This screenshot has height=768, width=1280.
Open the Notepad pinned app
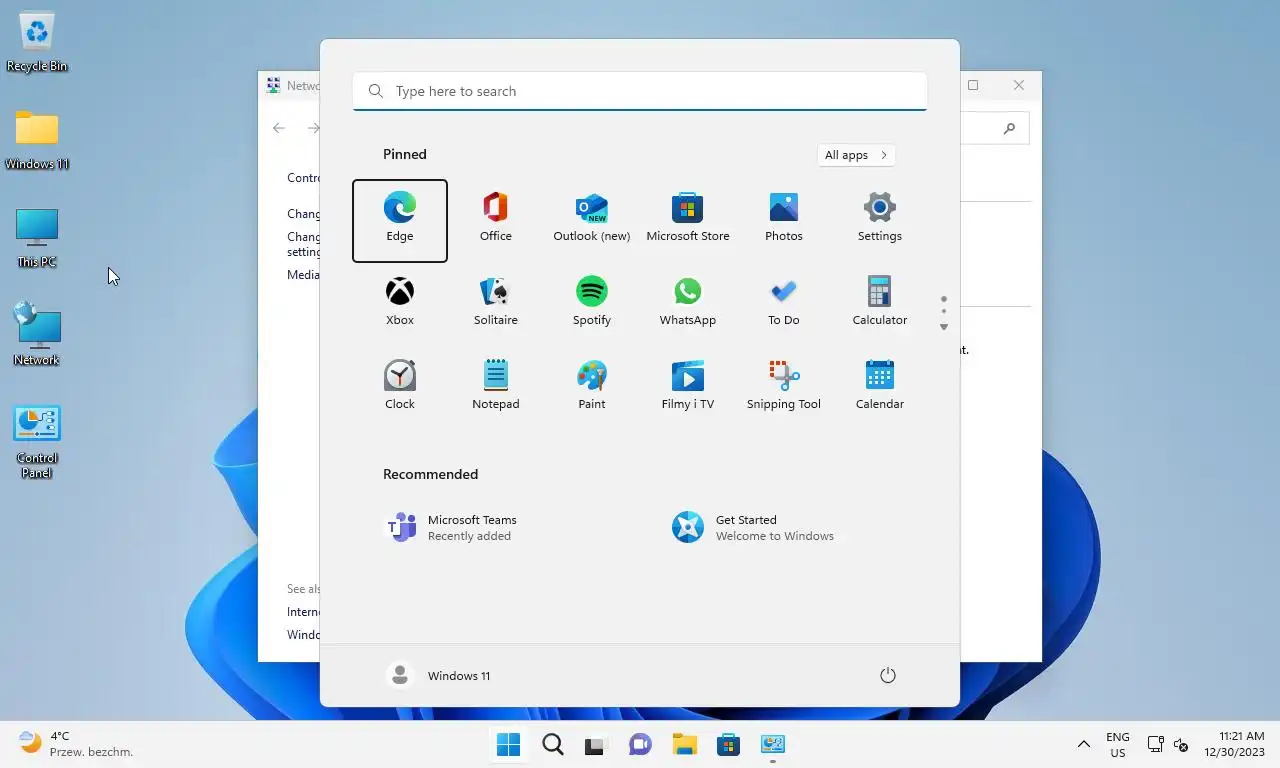(x=496, y=389)
